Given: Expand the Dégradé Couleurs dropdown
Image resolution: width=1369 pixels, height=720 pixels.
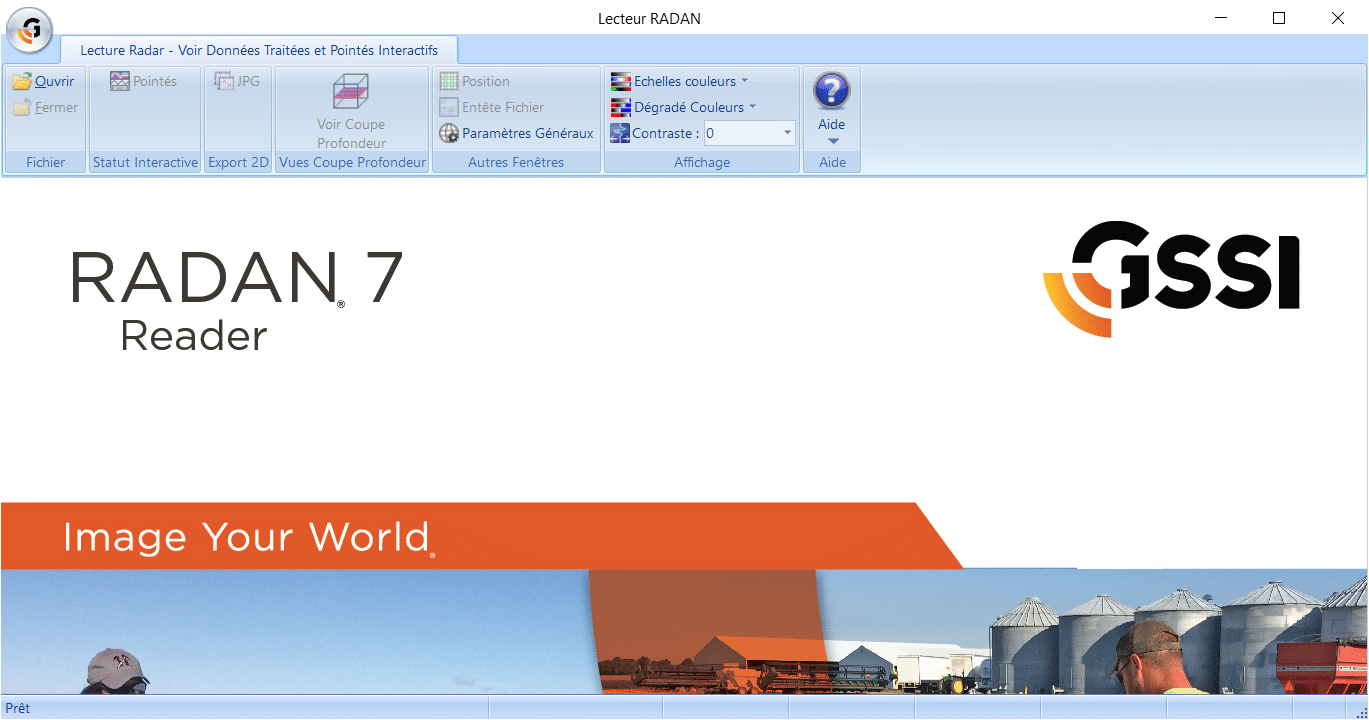Looking at the screenshot, I should coord(753,108).
